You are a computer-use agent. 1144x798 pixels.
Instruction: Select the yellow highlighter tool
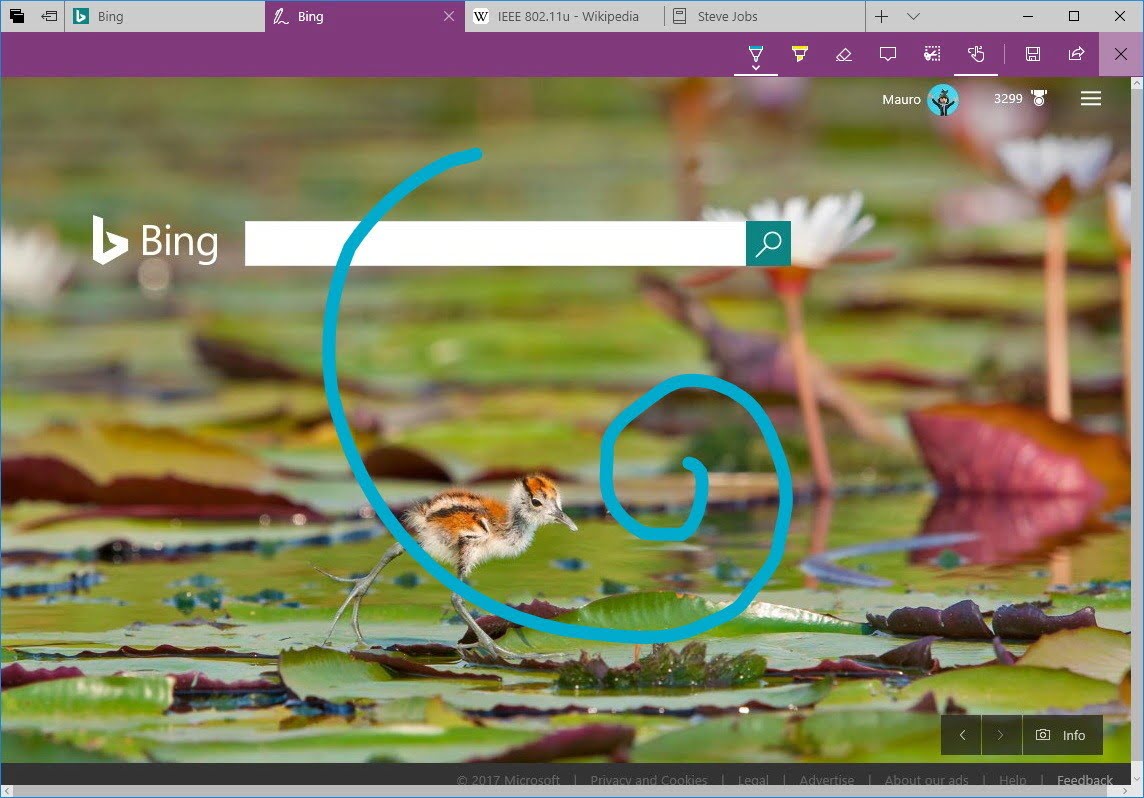coord(799,54)
